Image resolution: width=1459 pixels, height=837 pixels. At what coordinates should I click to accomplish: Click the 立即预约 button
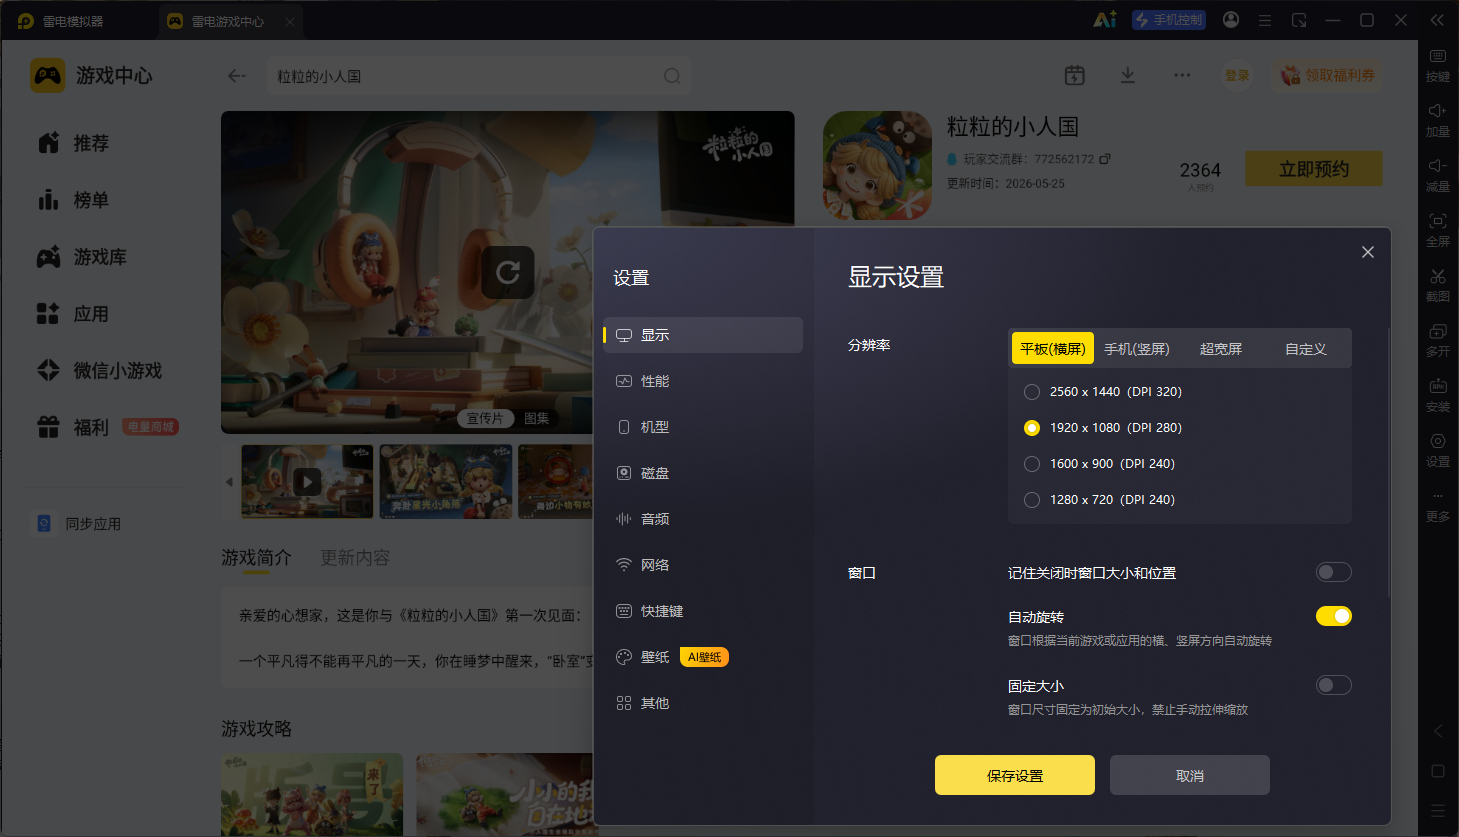pos(1314,169)
